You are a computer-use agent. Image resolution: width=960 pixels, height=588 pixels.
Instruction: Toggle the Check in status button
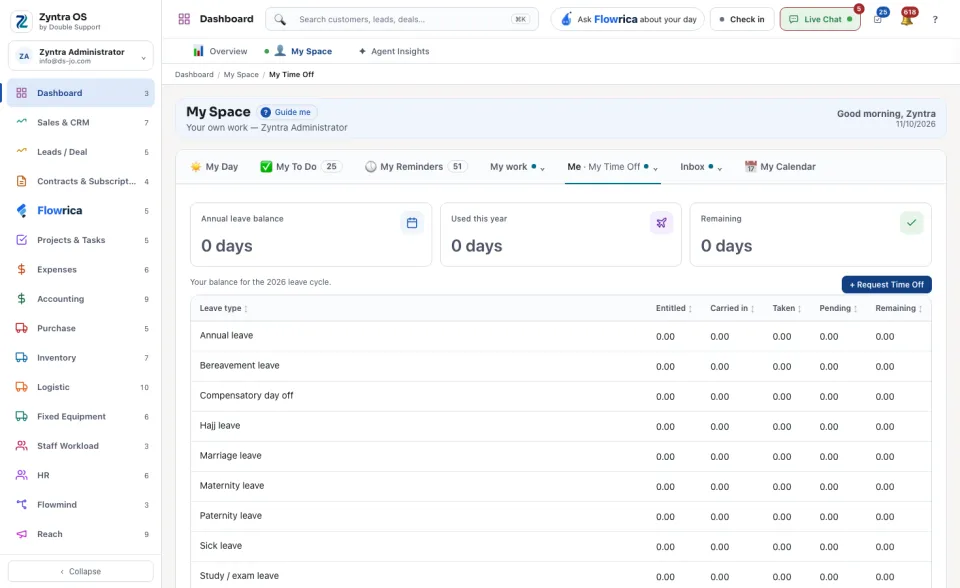click(x=742, y=20)
